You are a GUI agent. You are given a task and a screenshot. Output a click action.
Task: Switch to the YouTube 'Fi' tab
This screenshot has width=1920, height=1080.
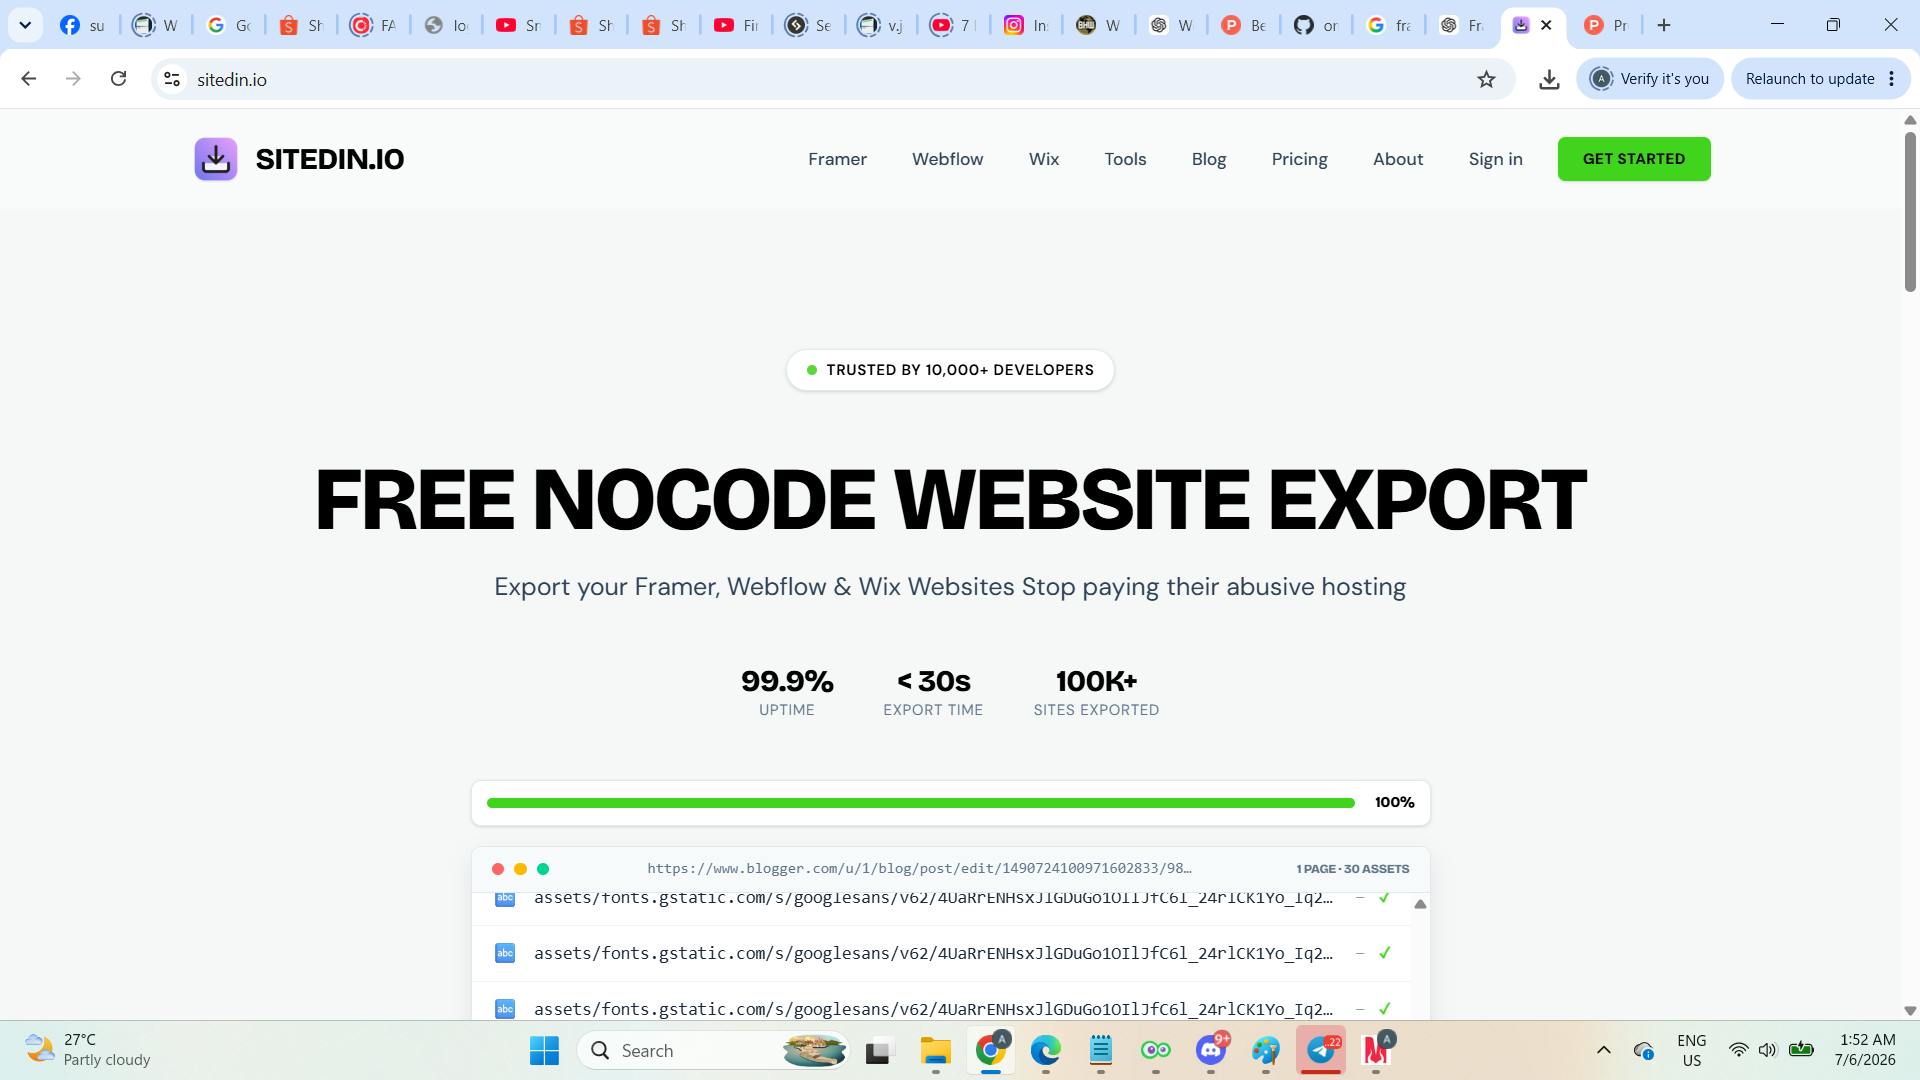[736, 25]
